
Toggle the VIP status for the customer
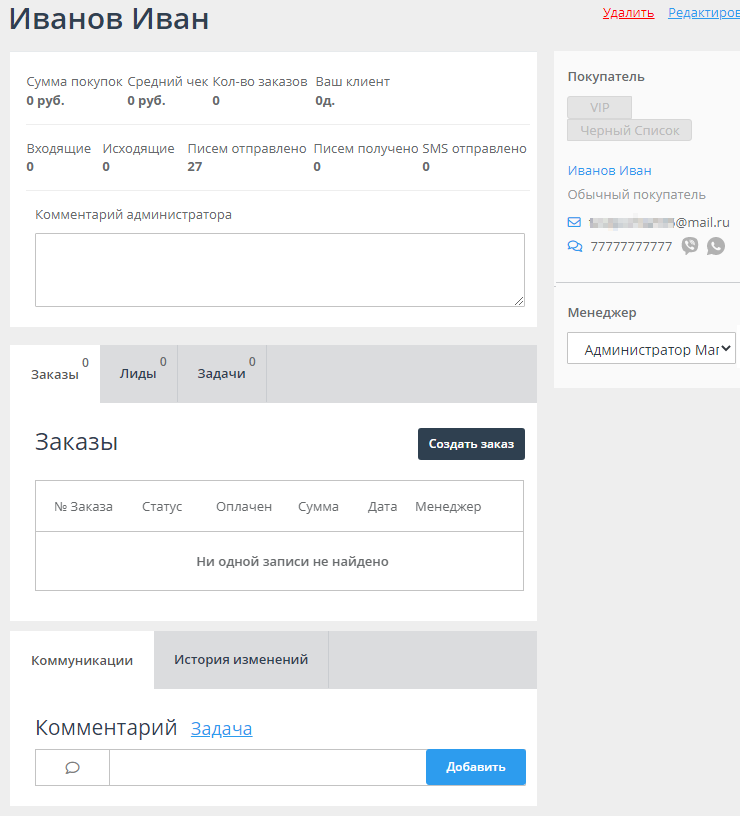598,108
